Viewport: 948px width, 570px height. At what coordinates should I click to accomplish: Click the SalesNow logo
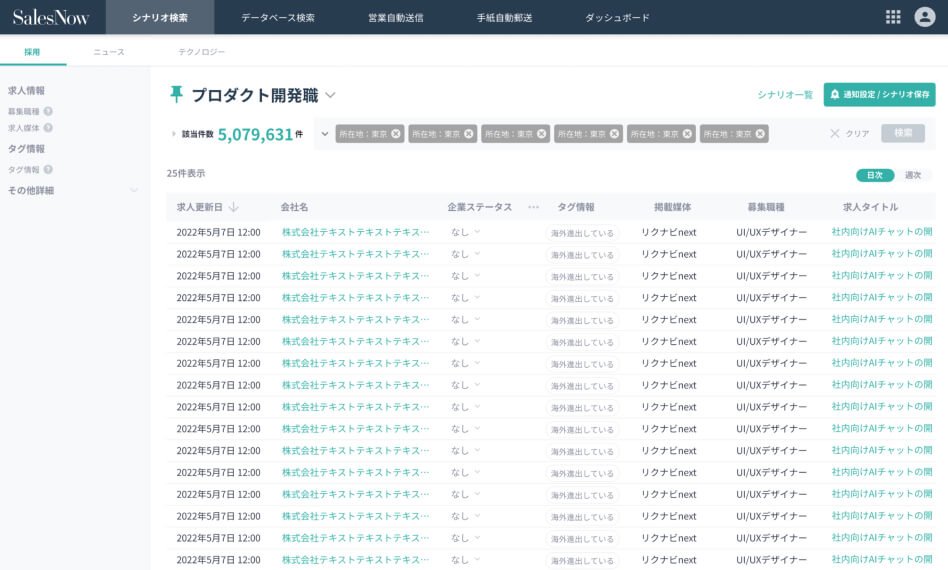click(51, 18)
